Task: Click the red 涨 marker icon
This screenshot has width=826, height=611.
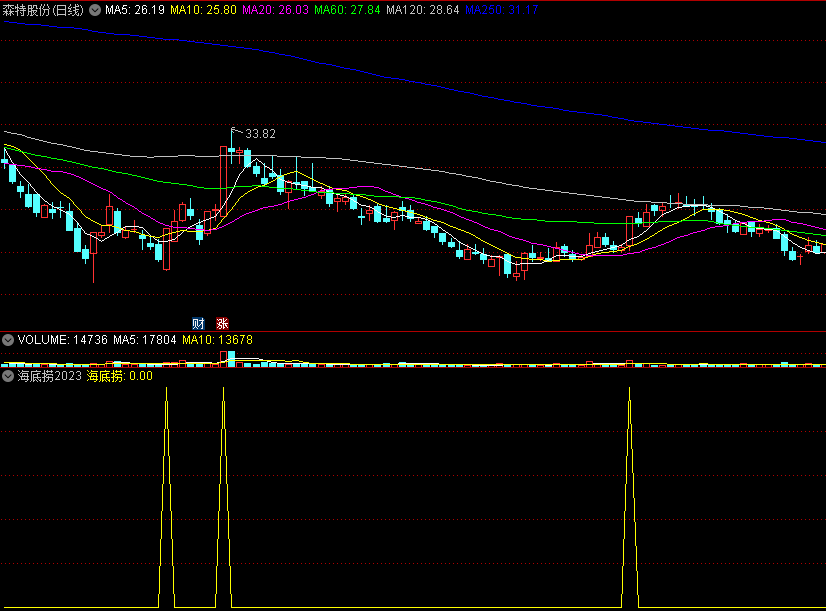Action: 222,323
